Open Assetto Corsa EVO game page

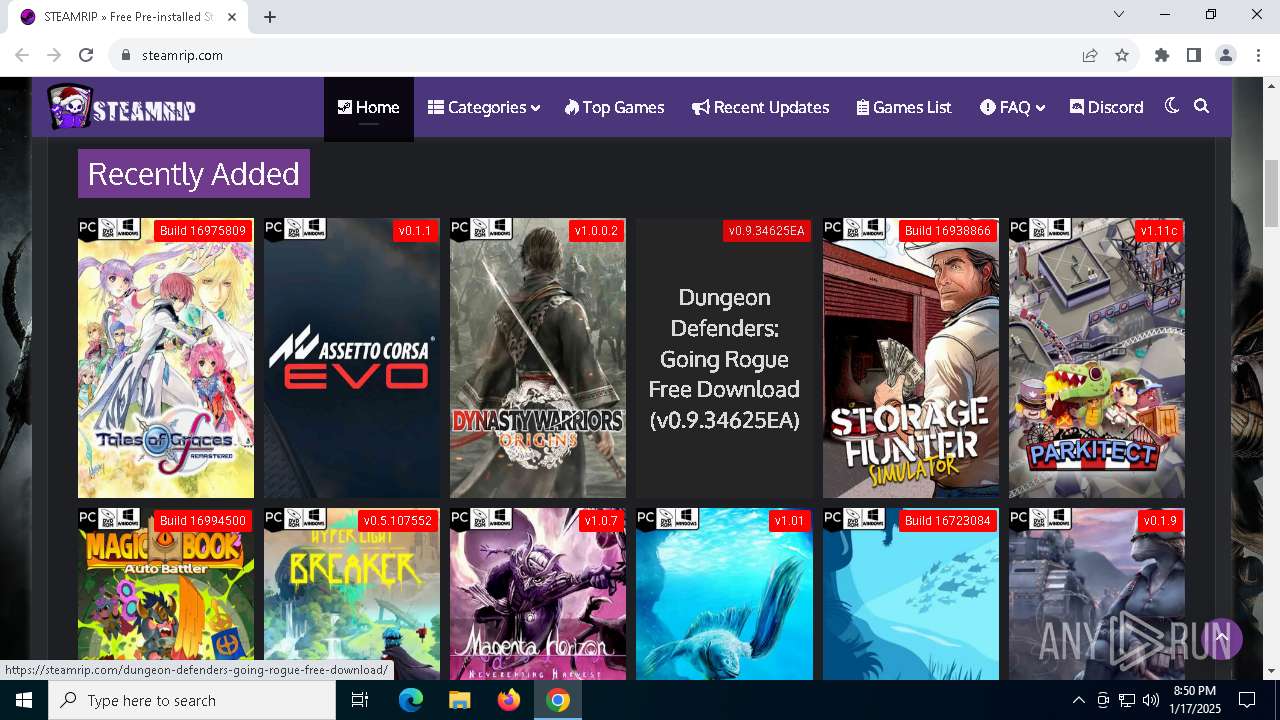click(x=352, y=358)
